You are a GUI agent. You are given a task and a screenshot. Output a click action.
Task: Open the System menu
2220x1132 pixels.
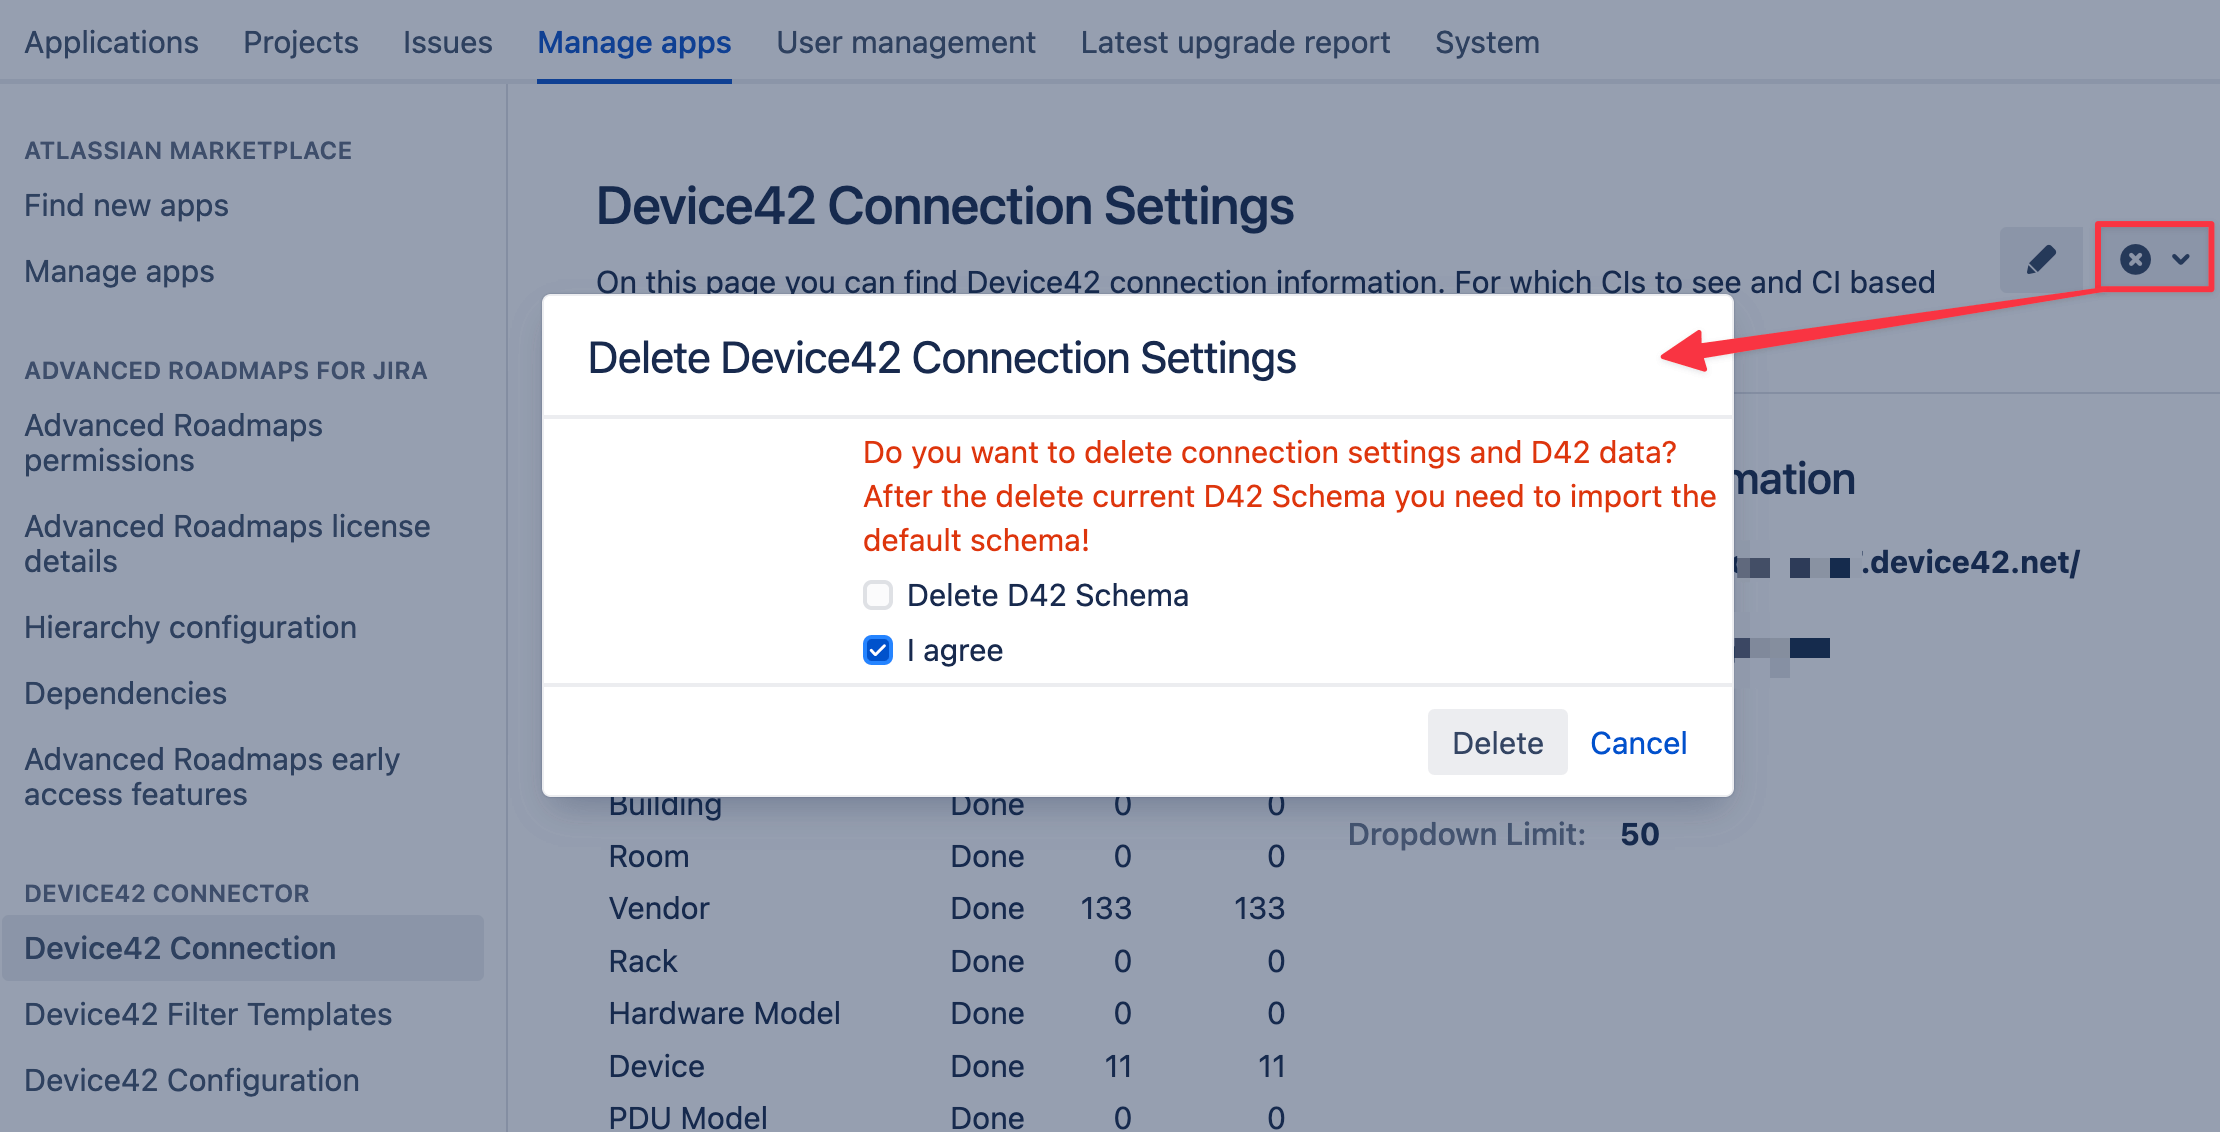1487,42
